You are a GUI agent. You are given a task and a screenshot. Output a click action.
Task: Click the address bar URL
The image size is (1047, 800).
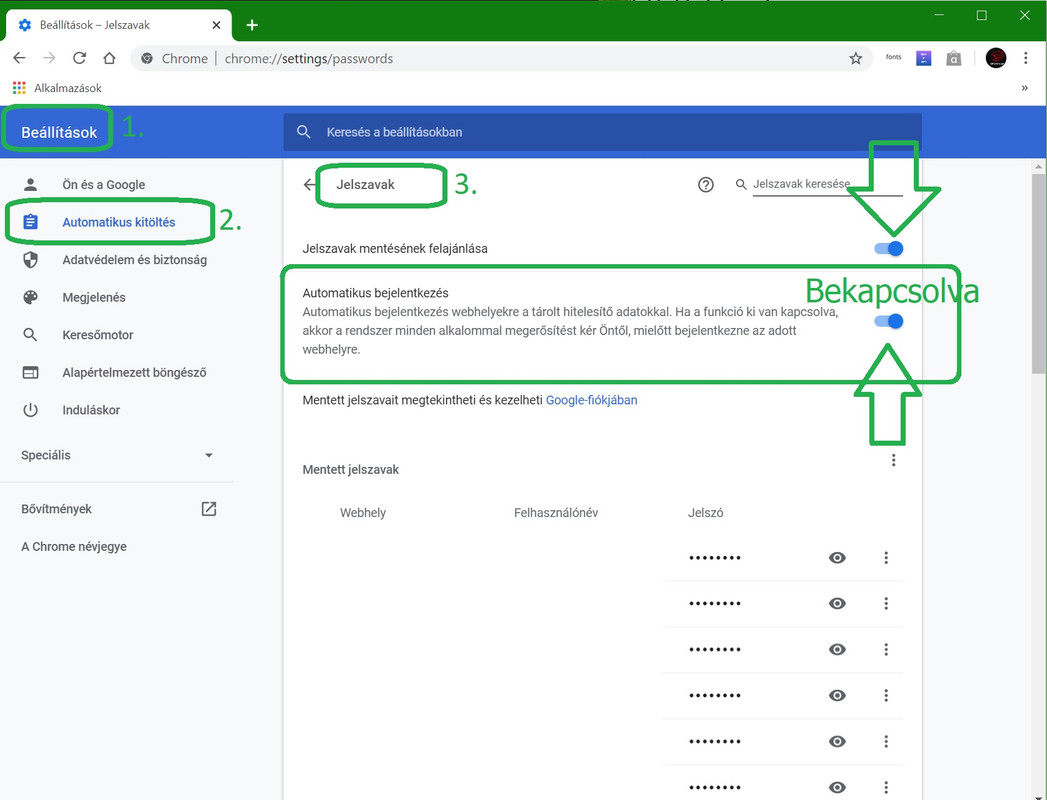coord(308,59)
